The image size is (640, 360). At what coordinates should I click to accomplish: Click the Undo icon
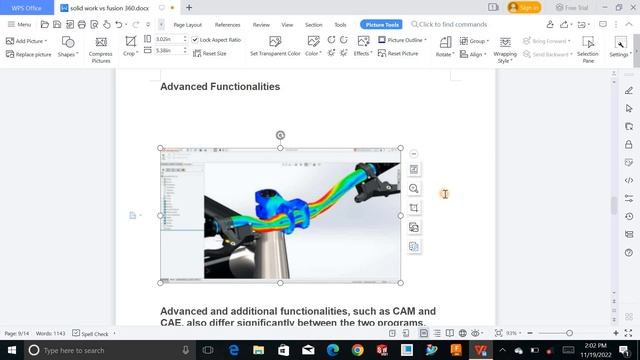(x=119, y=24)
